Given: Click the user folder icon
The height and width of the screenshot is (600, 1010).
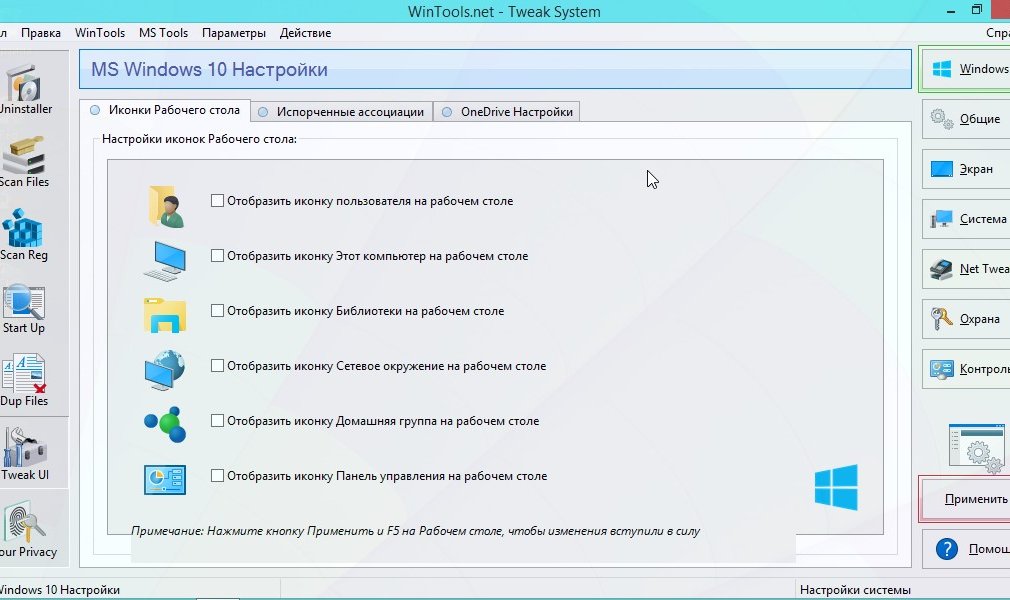Looking at the screenshot, I should 166,206.
